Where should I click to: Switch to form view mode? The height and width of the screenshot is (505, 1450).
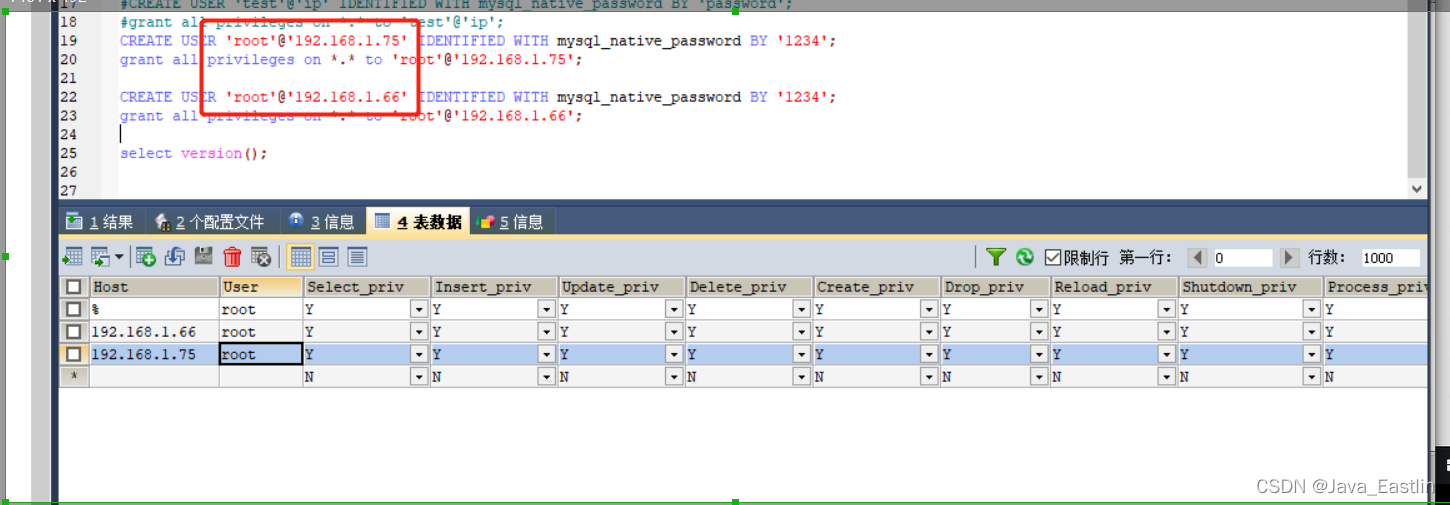[x=328, y=257]
